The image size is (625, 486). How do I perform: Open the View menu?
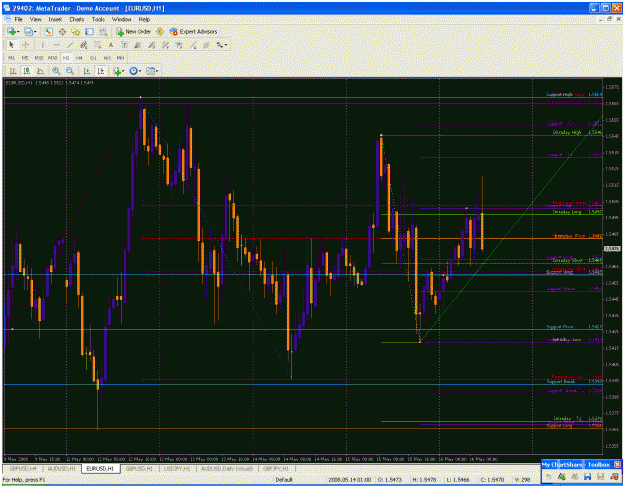point(35,19)
